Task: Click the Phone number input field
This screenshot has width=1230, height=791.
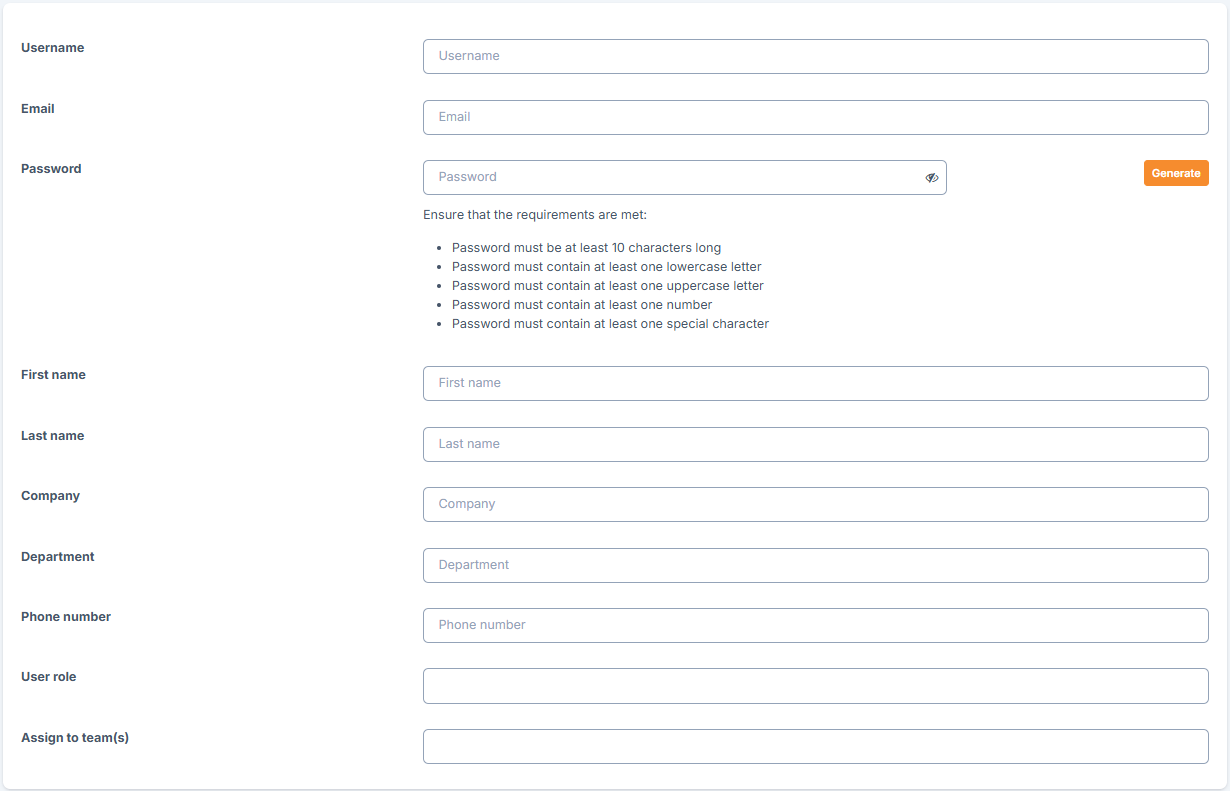Action: click(816, 625)
